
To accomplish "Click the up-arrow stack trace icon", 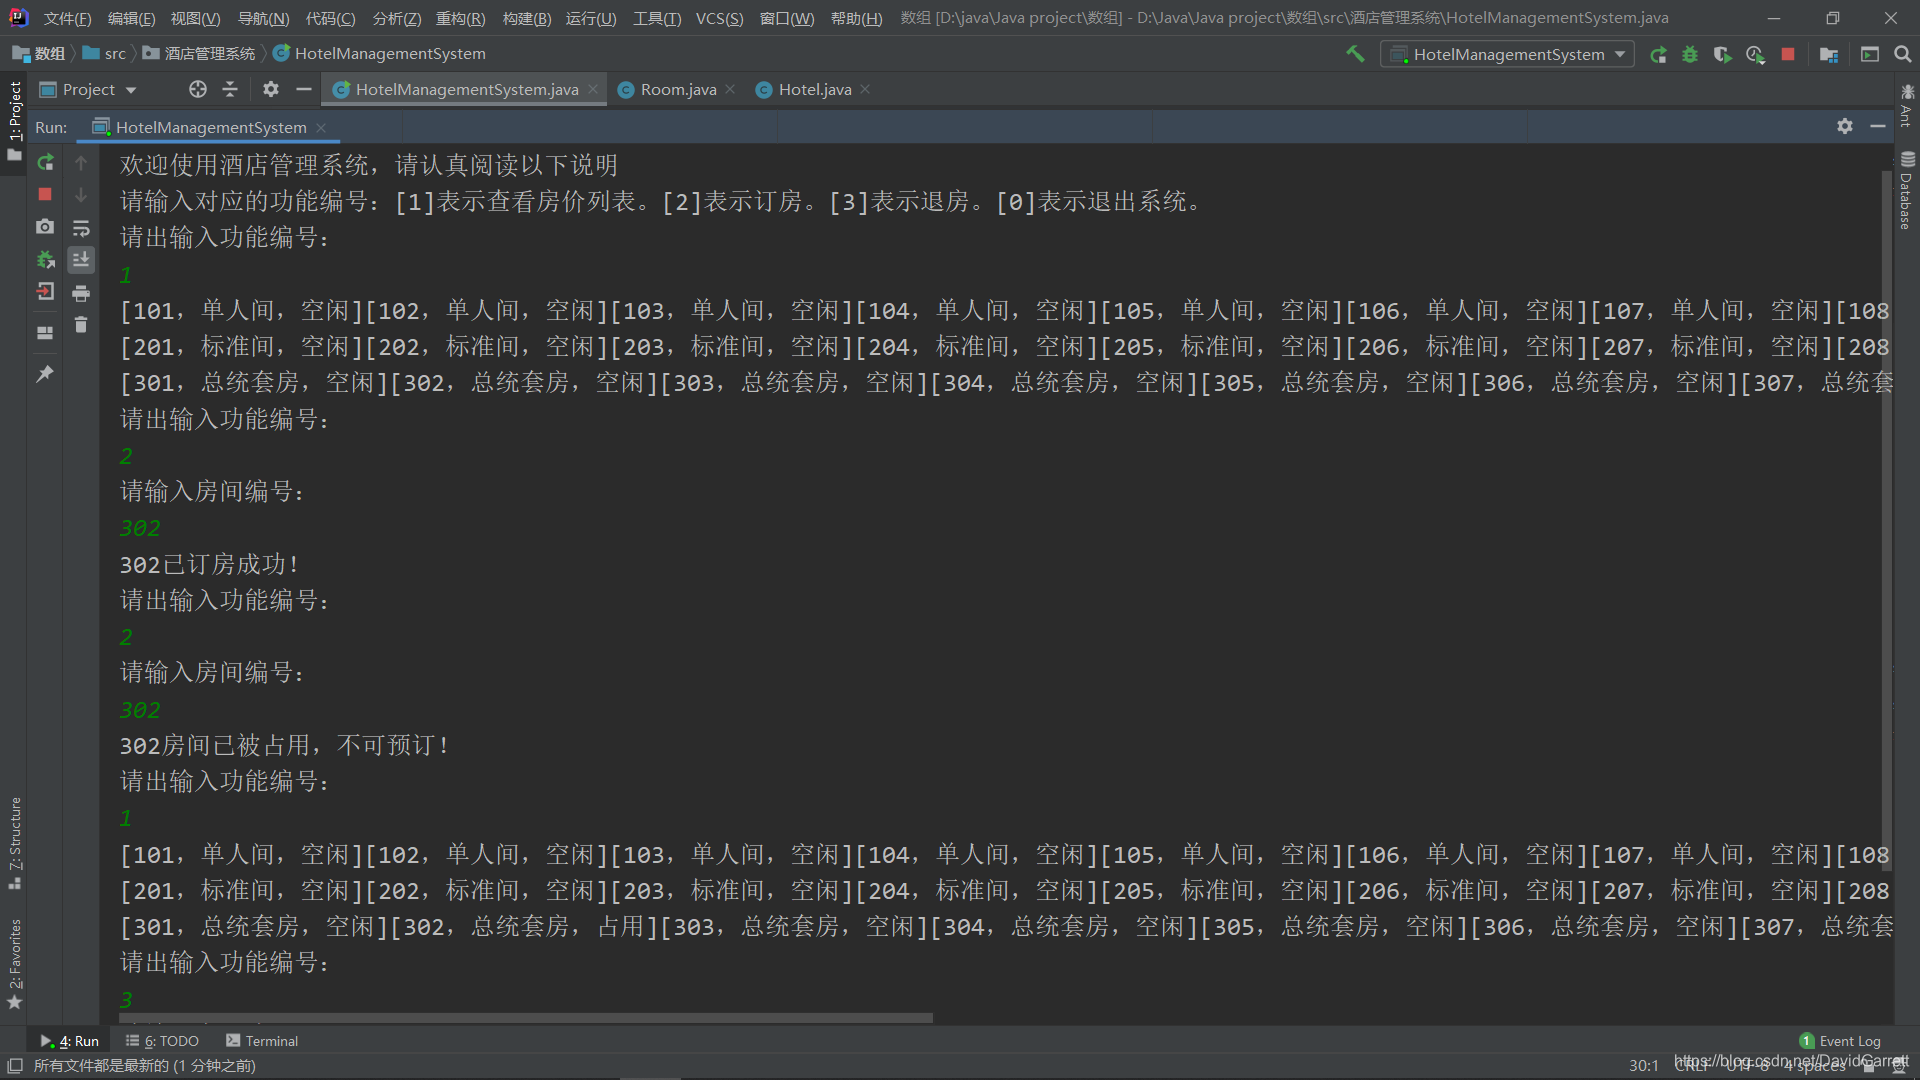I will 81,162.
